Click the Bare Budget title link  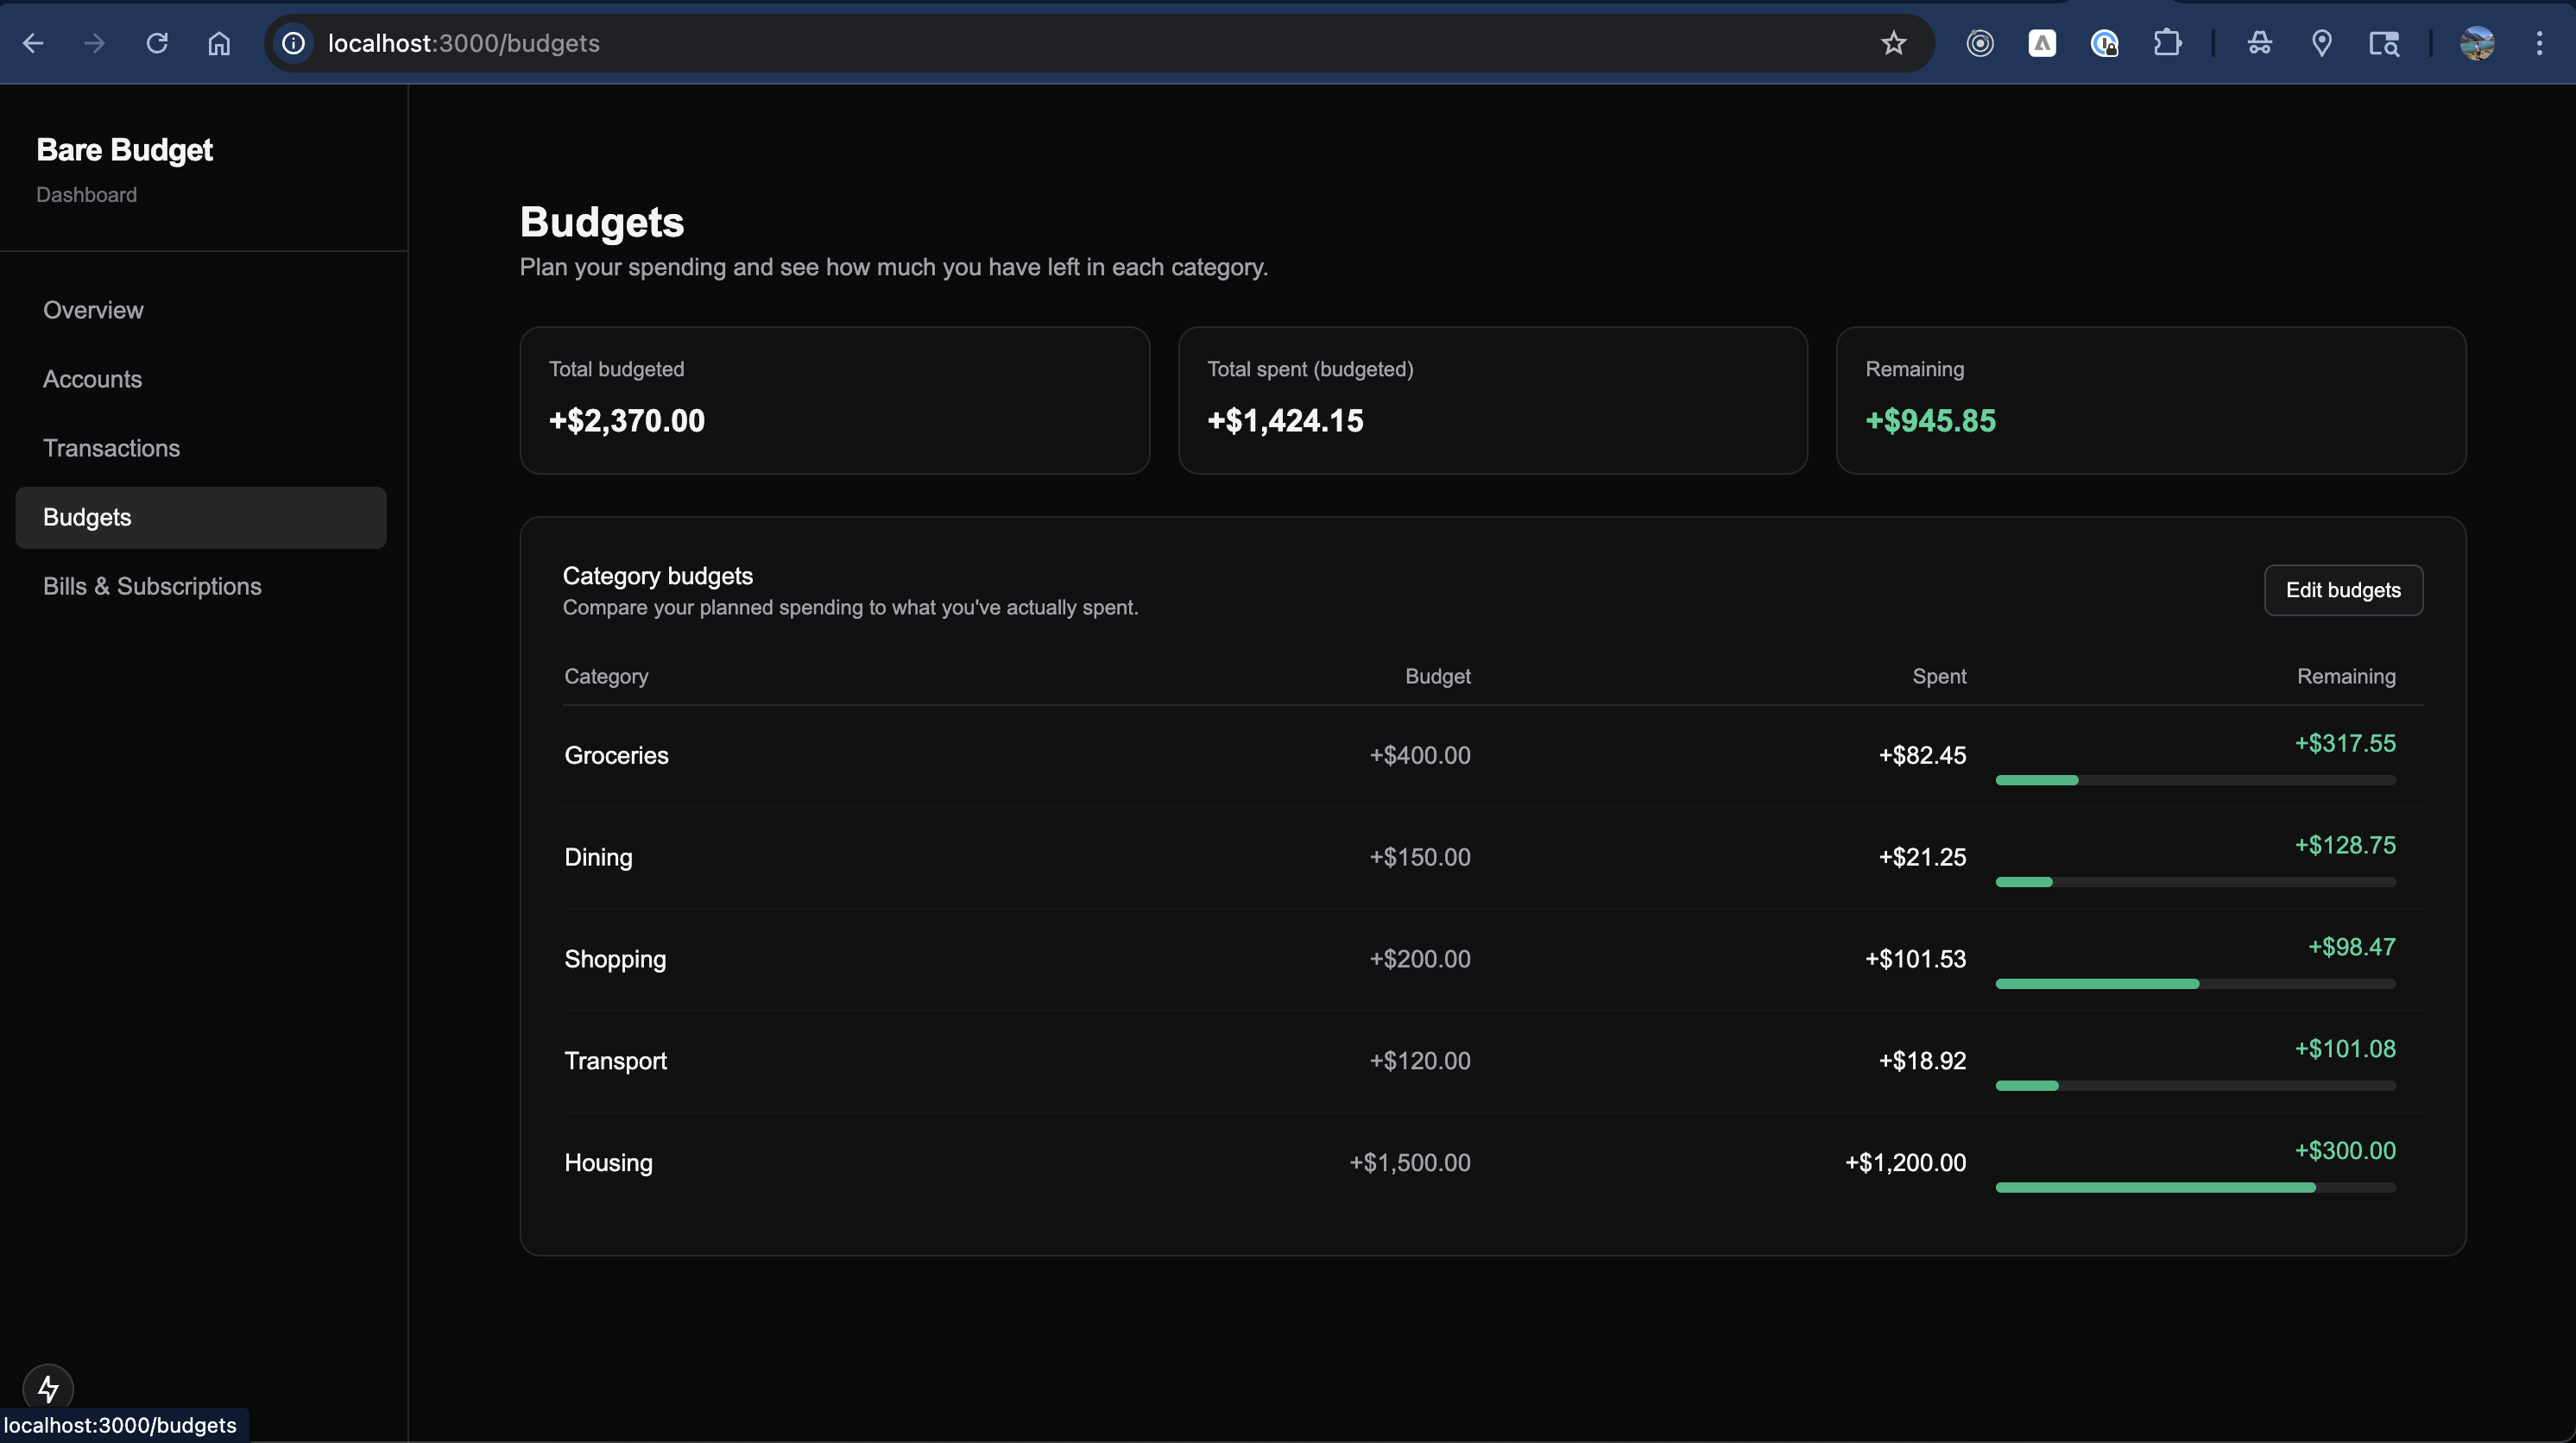click(x=124, y=150)
